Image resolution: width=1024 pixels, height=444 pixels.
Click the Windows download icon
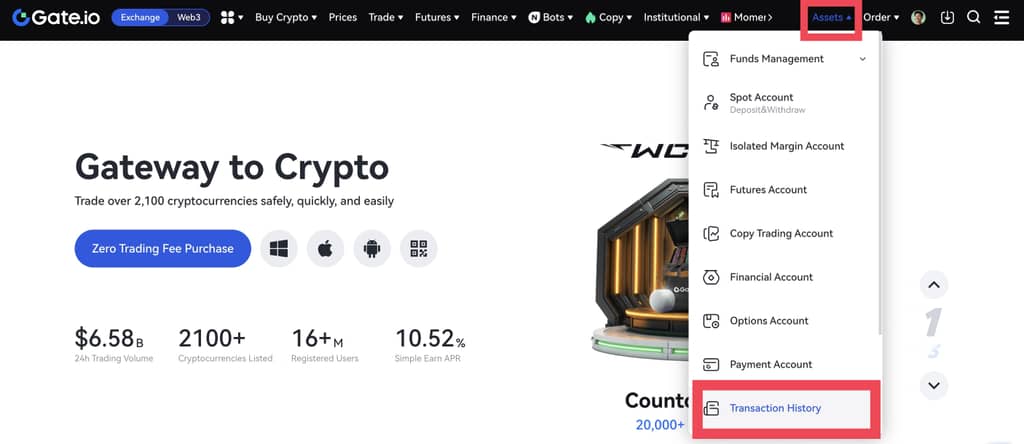[x=279, y=248]
